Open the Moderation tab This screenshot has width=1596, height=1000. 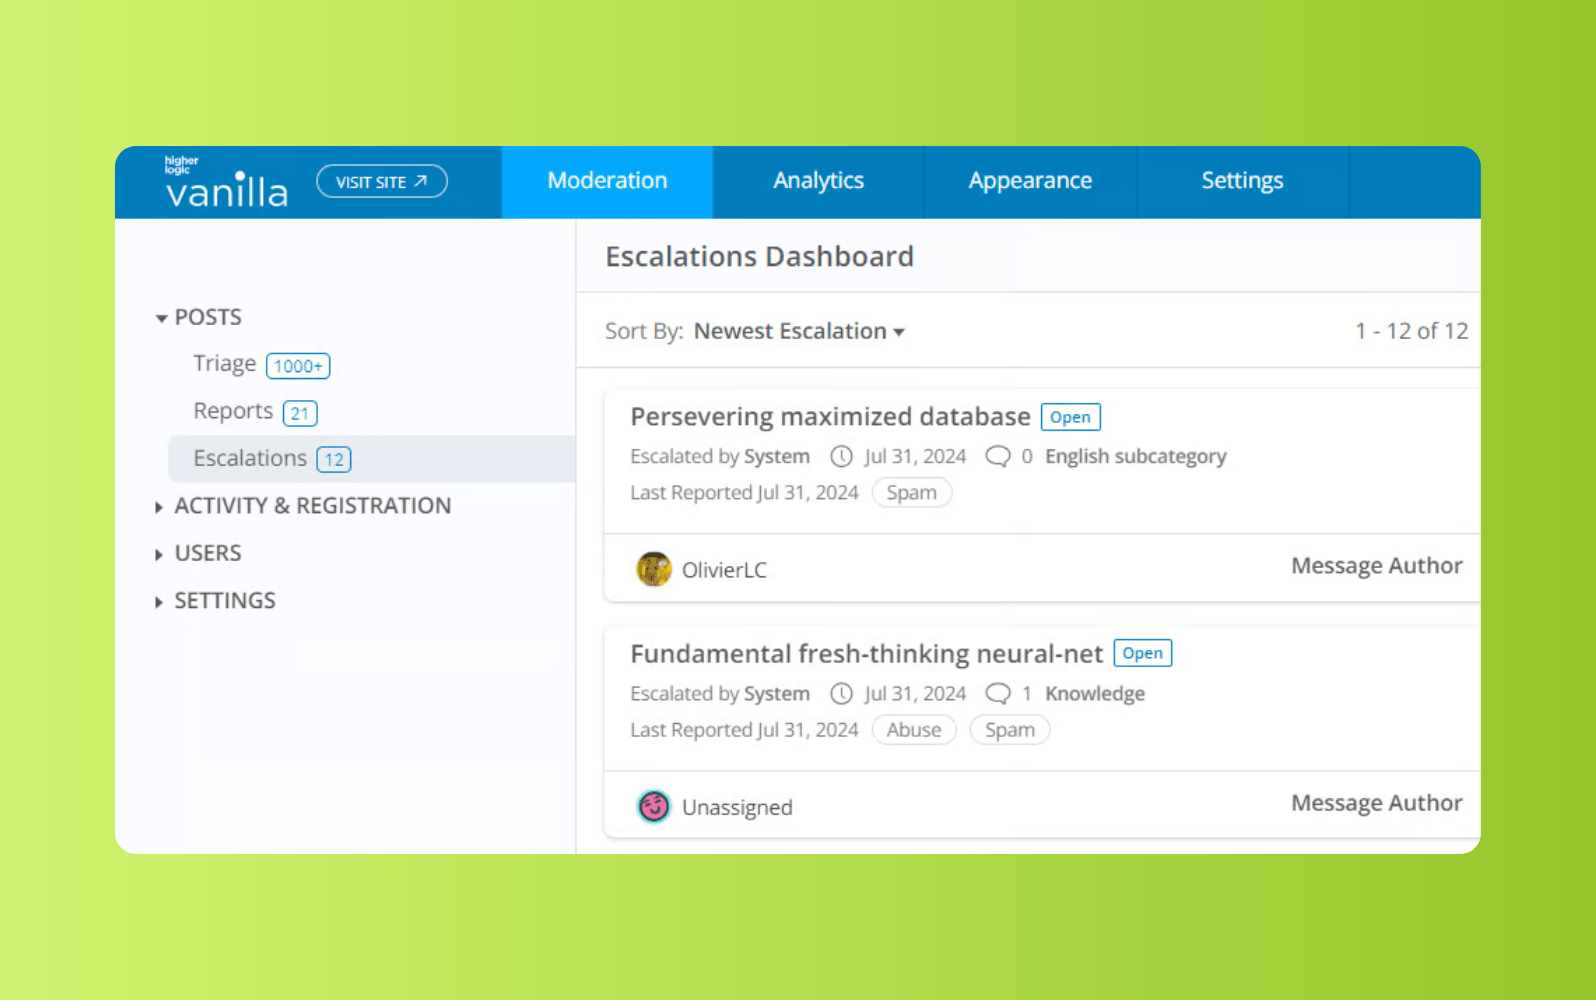607,181
